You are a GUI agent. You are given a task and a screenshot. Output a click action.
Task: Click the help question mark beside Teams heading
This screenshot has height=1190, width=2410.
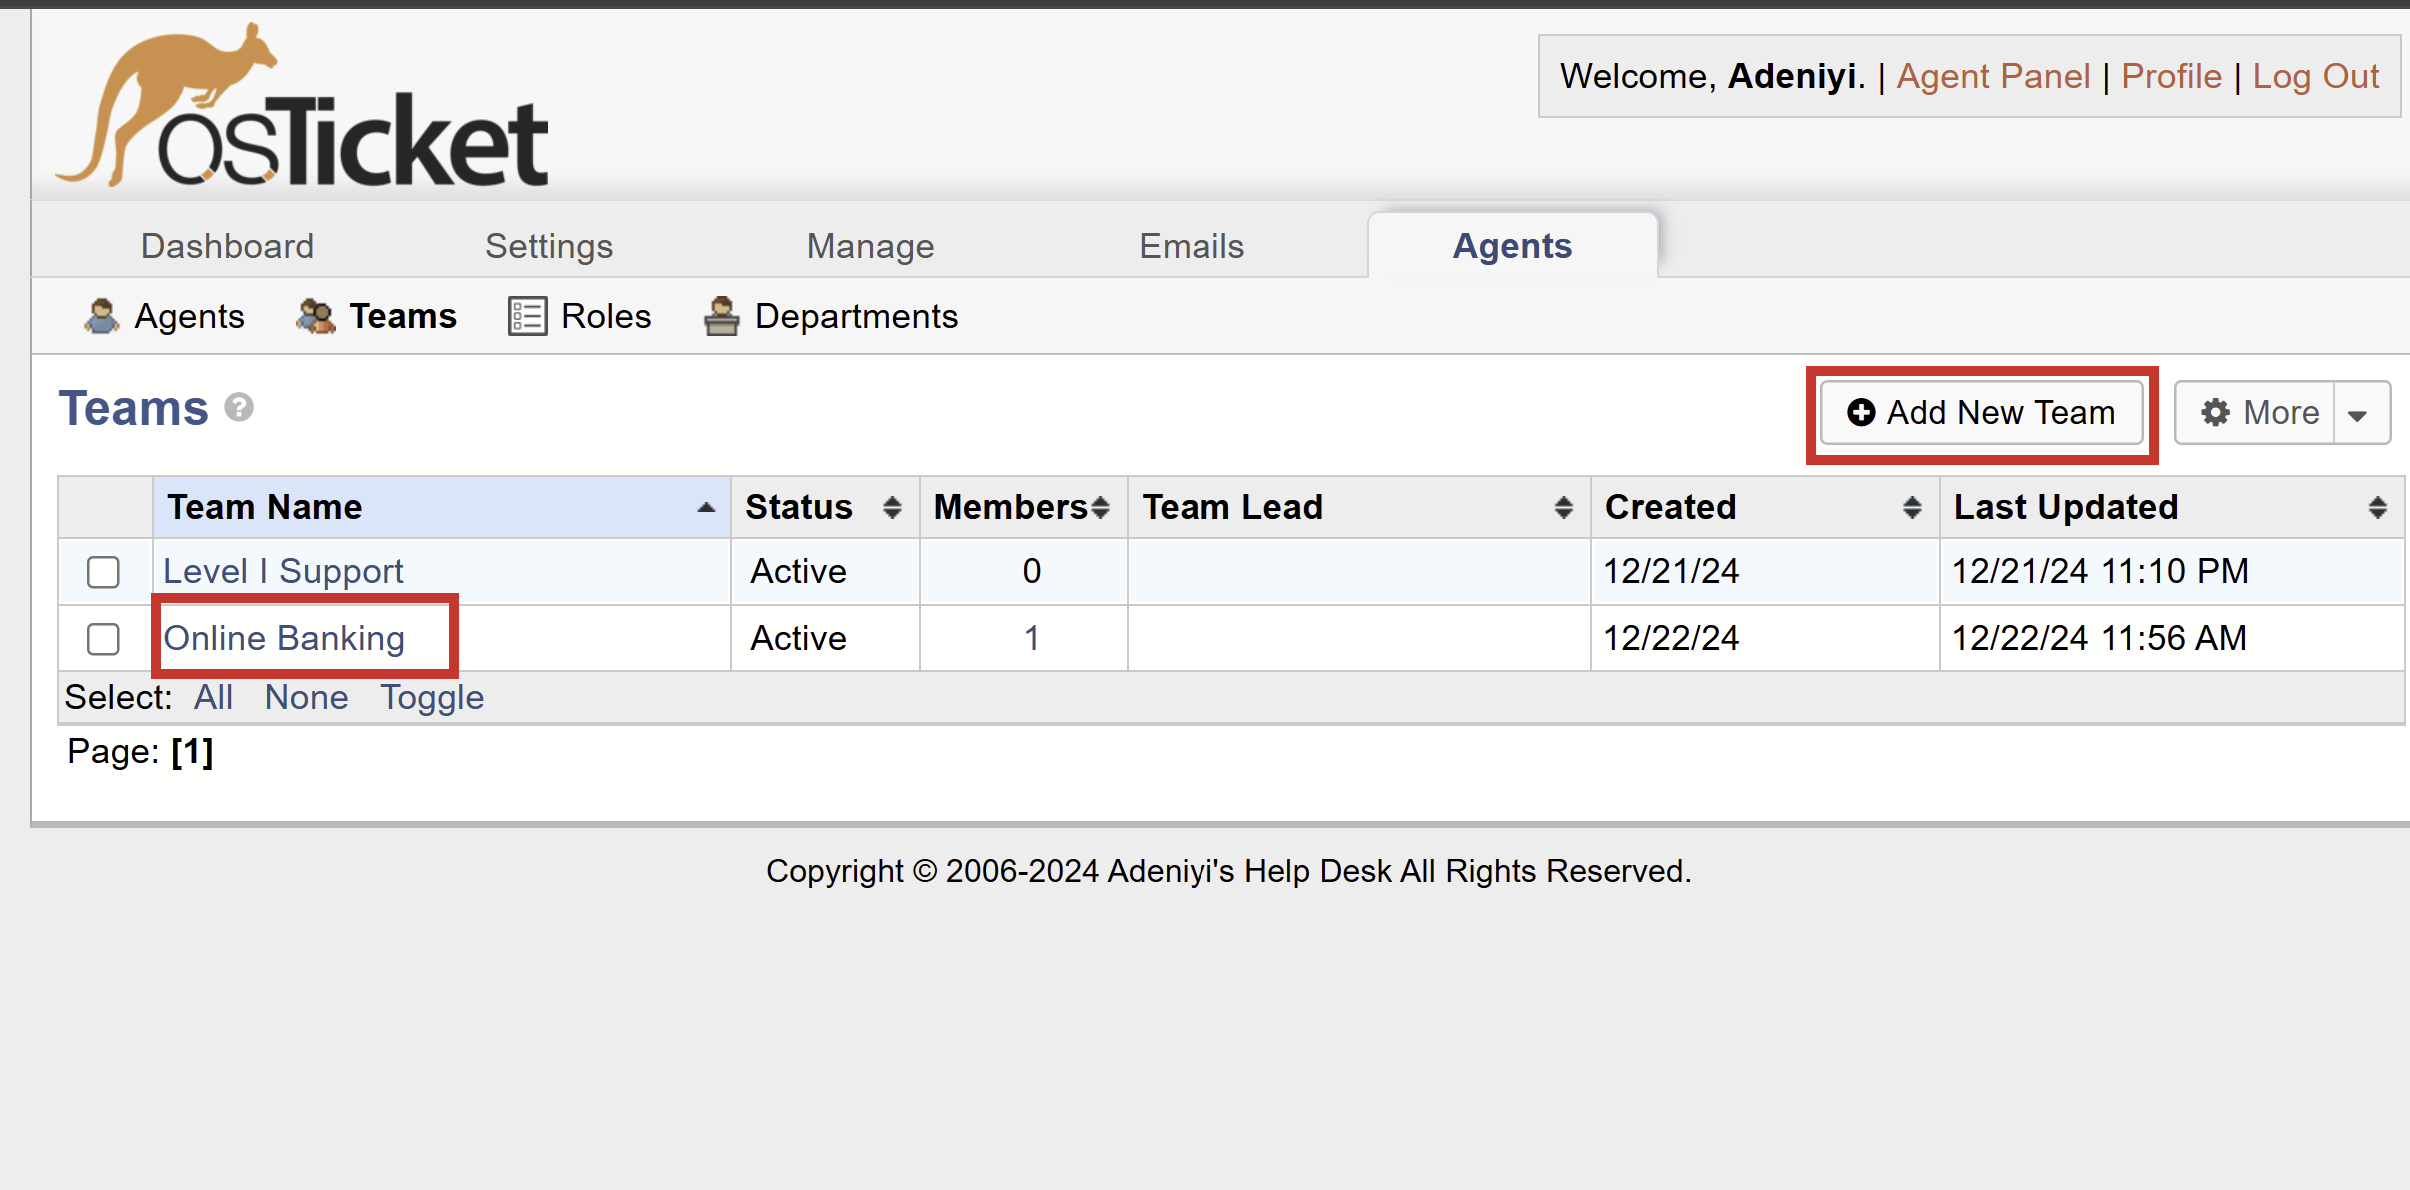click(239, 408)
